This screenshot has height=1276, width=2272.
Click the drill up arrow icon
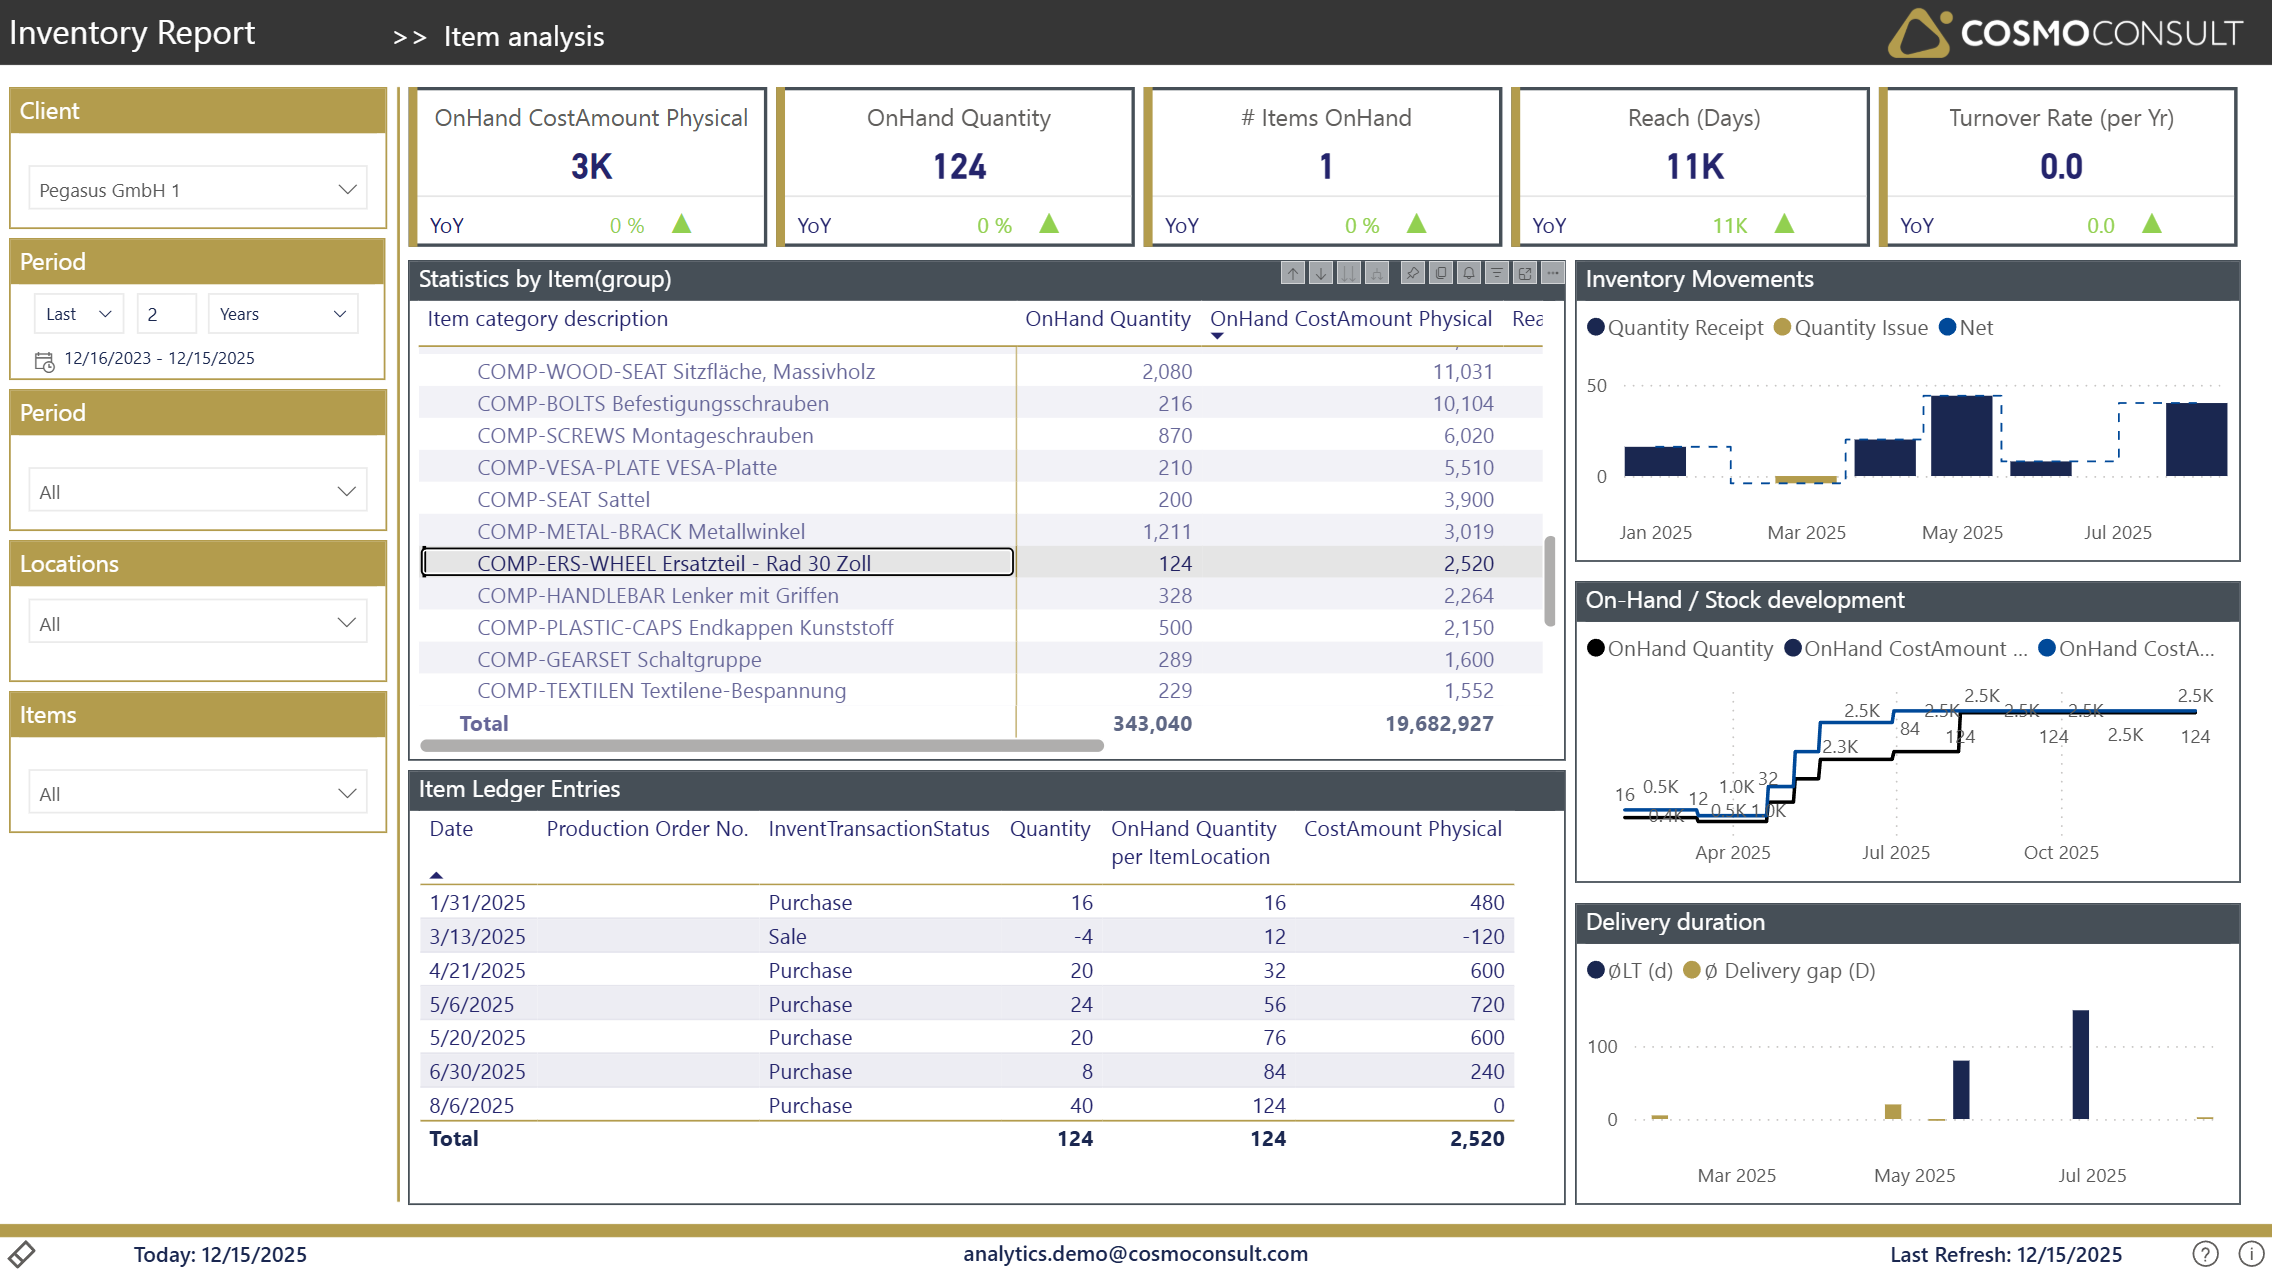coord(1293,273)
